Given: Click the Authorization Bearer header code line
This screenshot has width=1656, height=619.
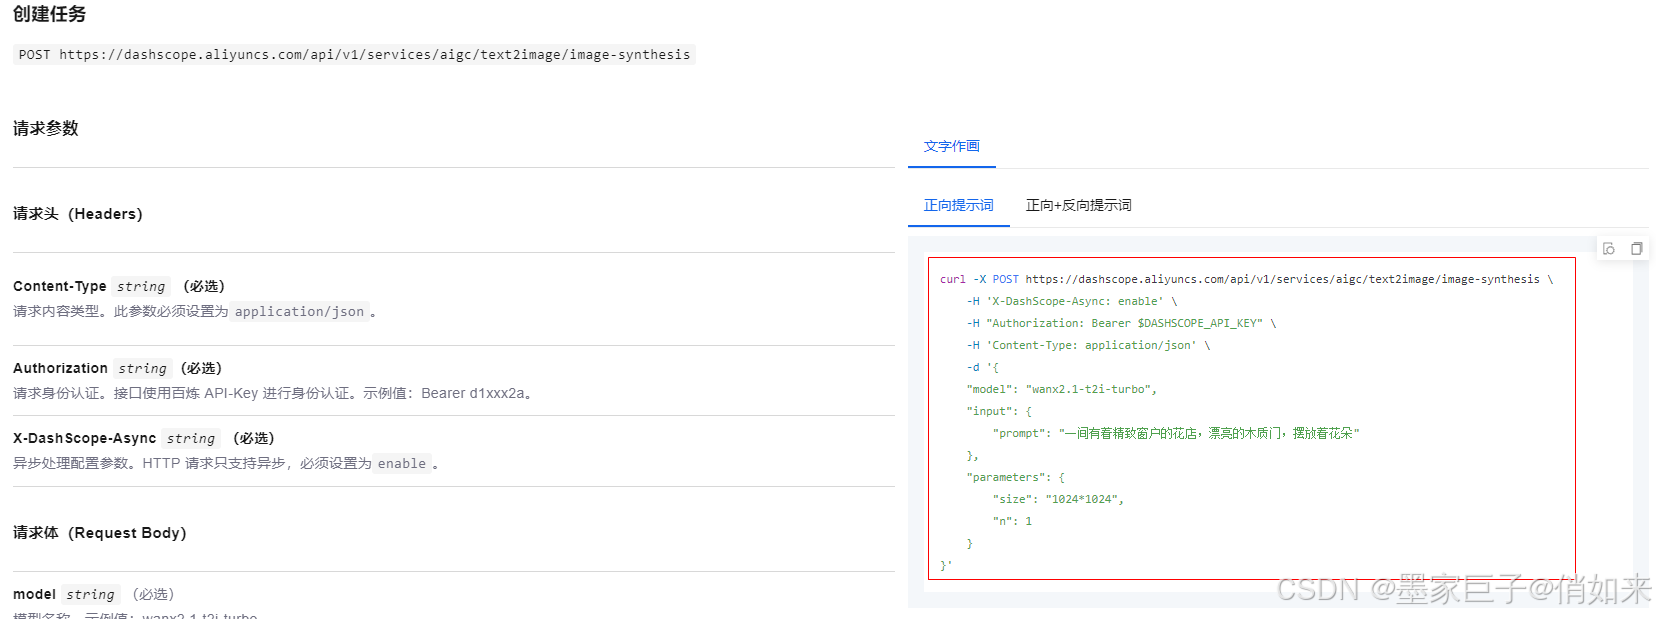Looking at the screenshot, I should point(1121,323).
